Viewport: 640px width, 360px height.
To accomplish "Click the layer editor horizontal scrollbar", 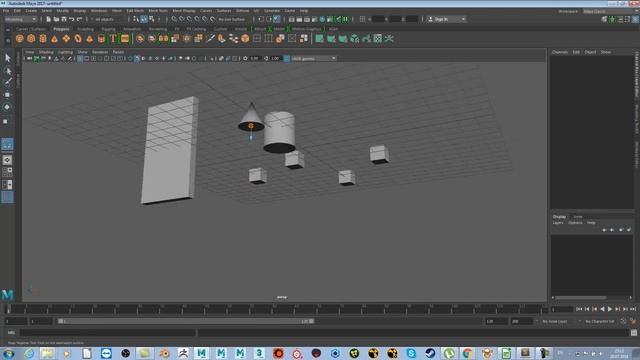I will pos(581,298).
